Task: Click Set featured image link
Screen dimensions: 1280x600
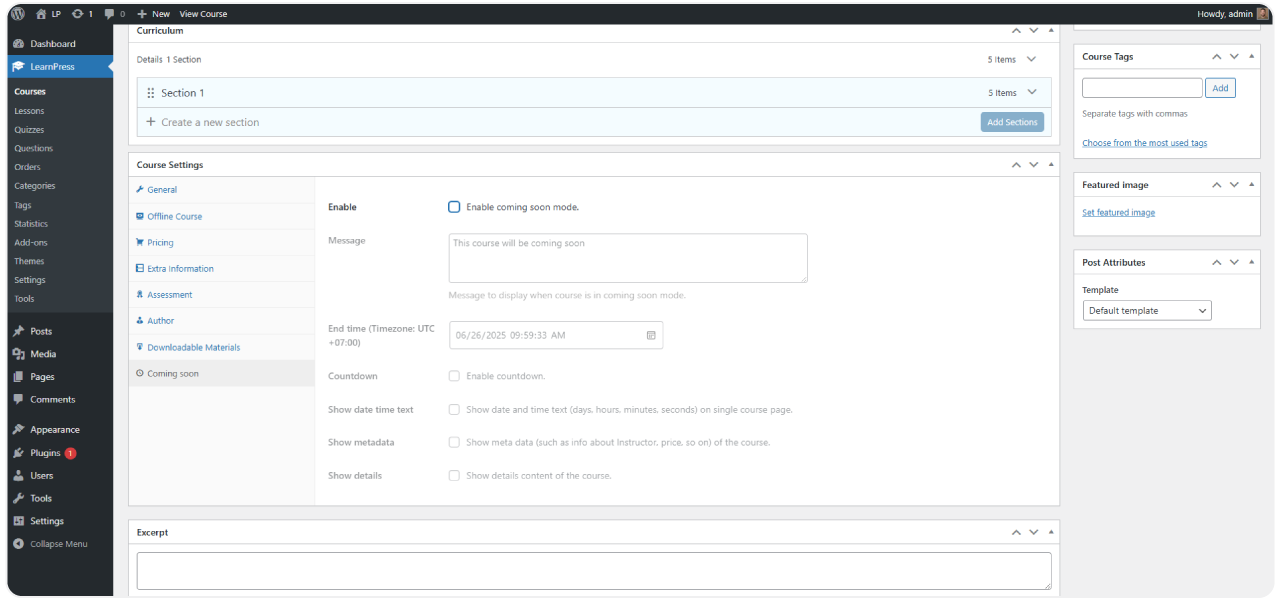Action: pyautogui.click(x=1118, y=213)
